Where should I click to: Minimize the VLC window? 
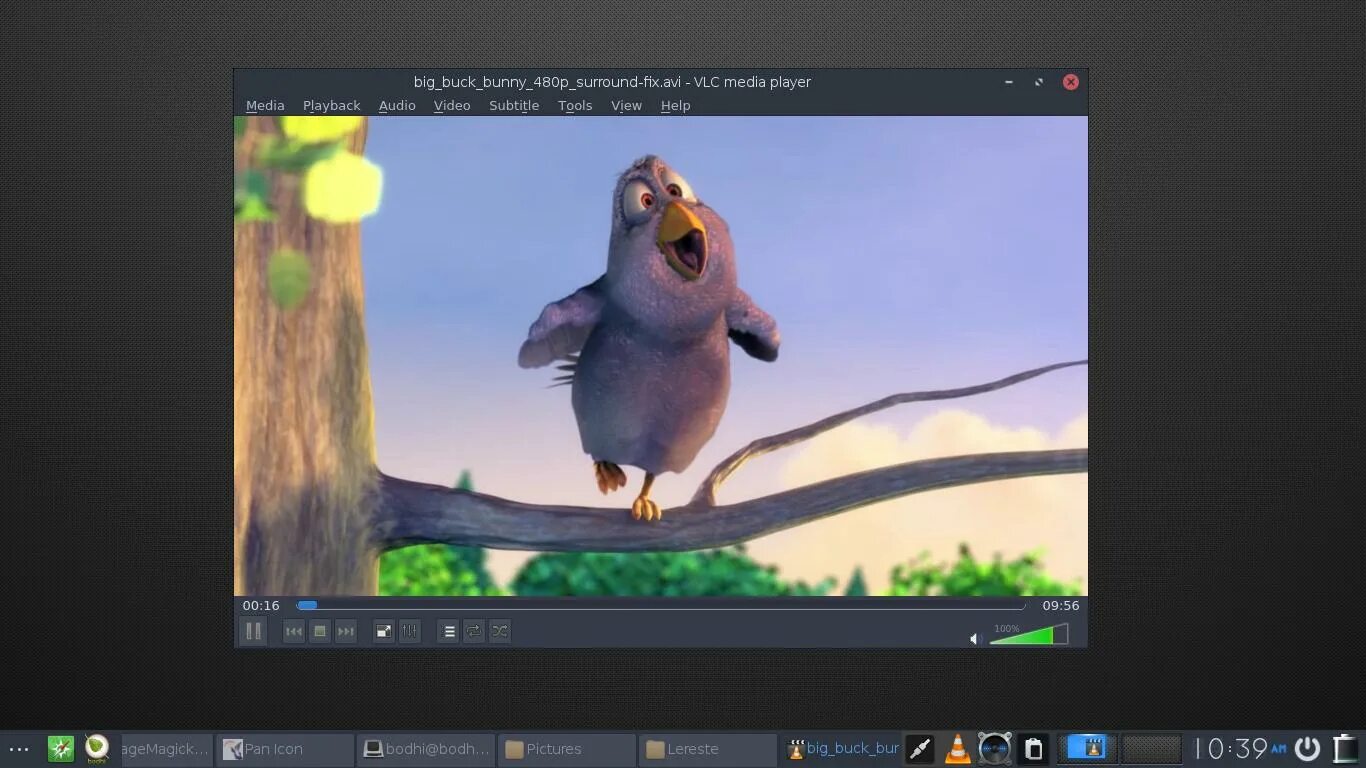click(x=1009, y=82)
